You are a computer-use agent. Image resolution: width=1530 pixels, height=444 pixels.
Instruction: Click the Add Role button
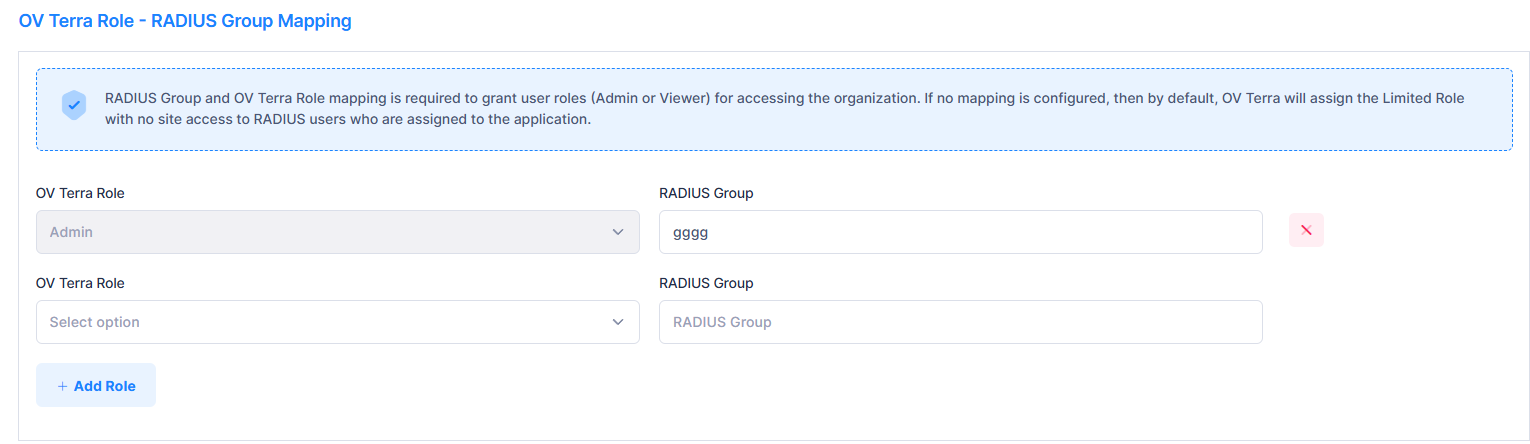click(x=96, y=385)
